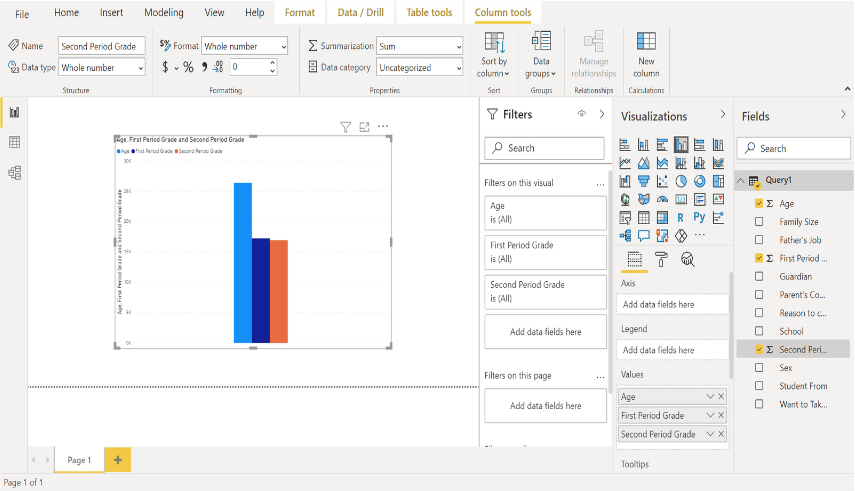The height and width of the screenshot is (491, 855).
Task: Add a new page with plus button
Action: (x=117, y=459)
